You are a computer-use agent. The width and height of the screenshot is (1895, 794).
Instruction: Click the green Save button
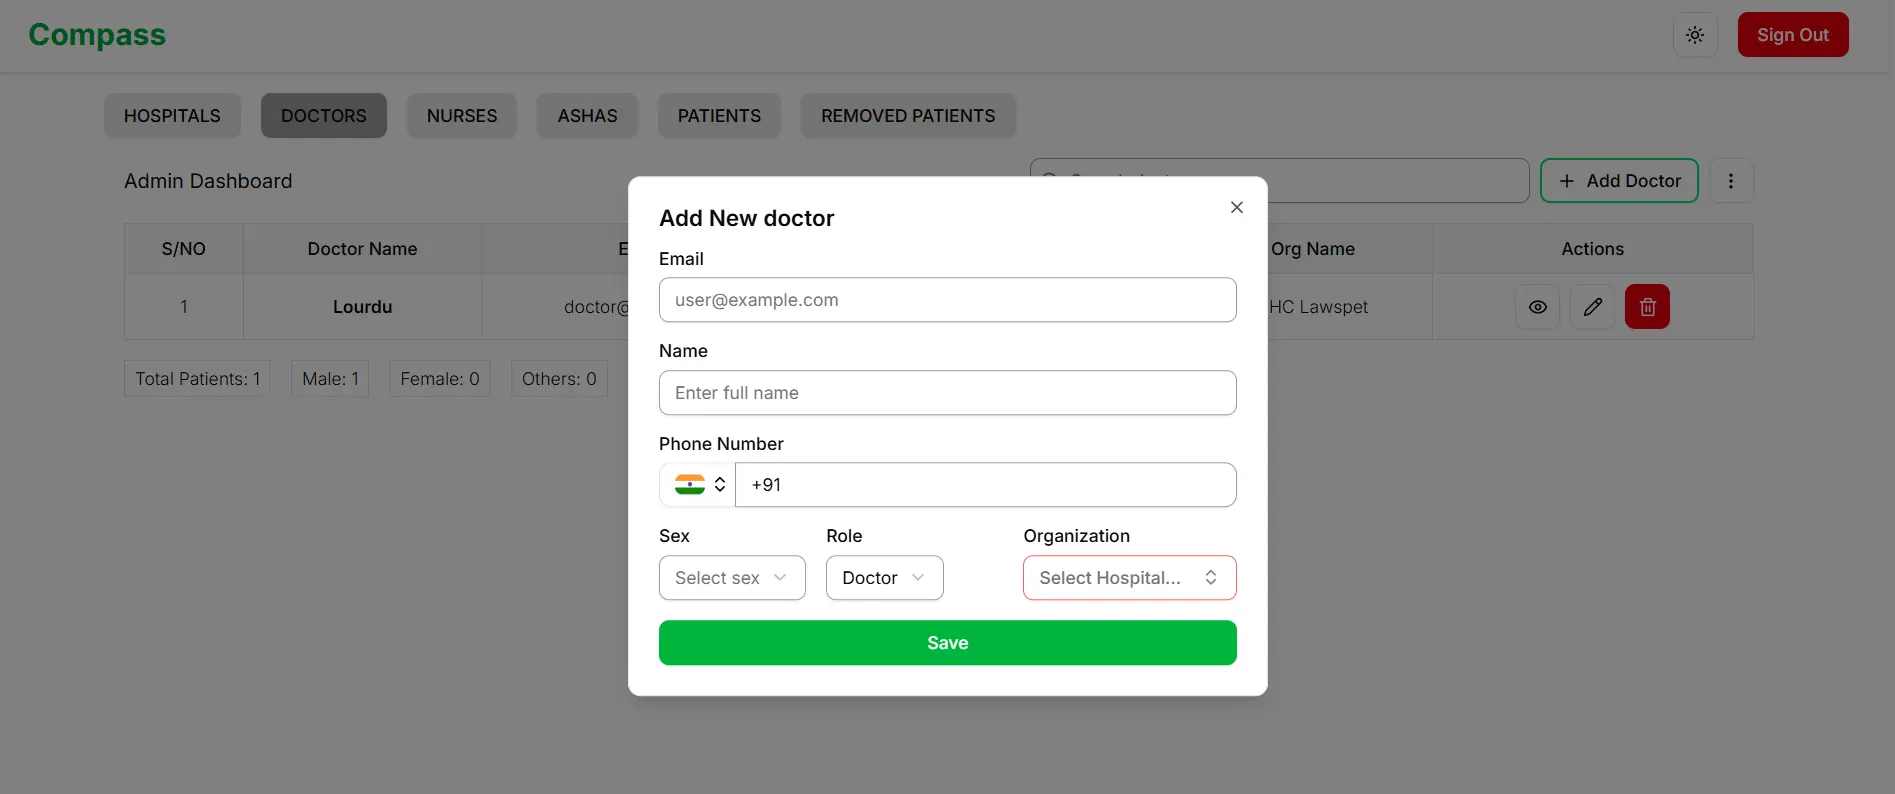pos(948,643)
